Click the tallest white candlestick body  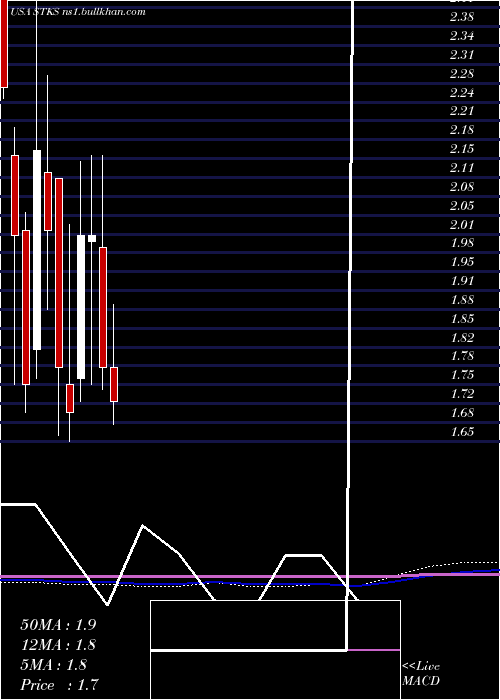[x=37, y=250]
